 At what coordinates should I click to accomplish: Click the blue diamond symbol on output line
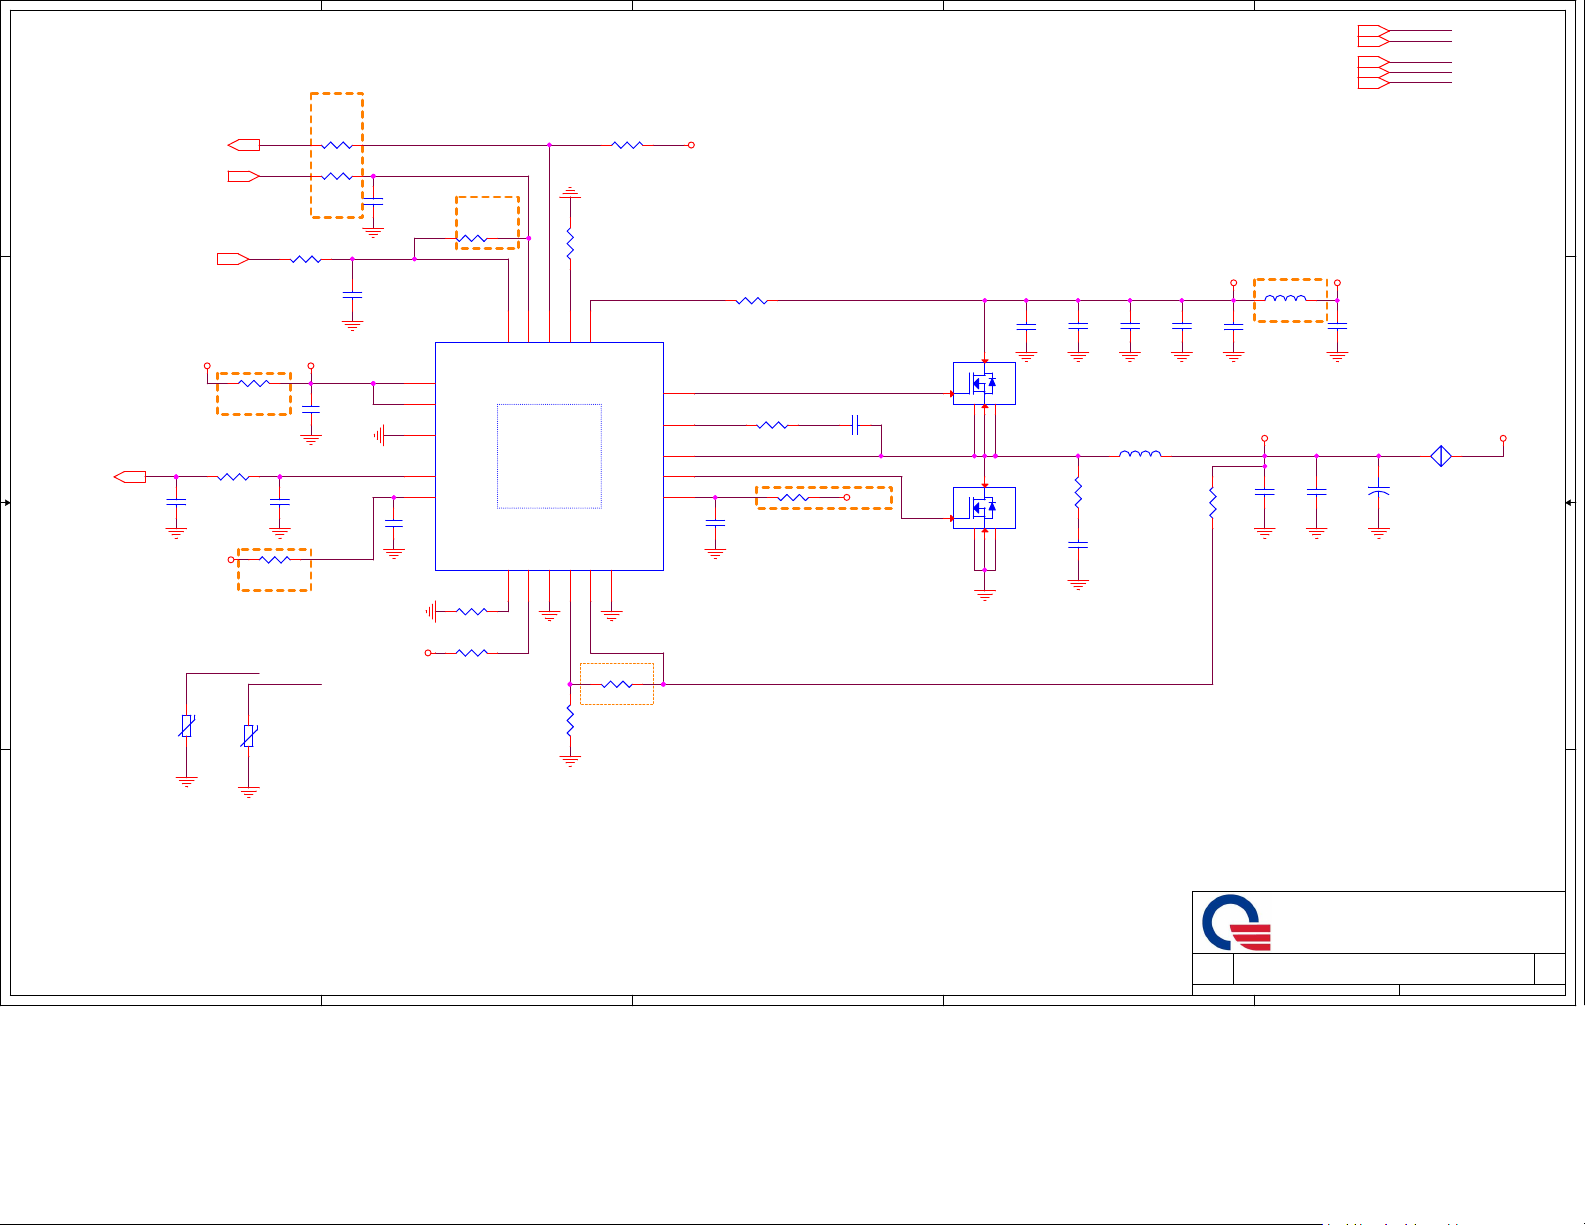pos(1441,456)
